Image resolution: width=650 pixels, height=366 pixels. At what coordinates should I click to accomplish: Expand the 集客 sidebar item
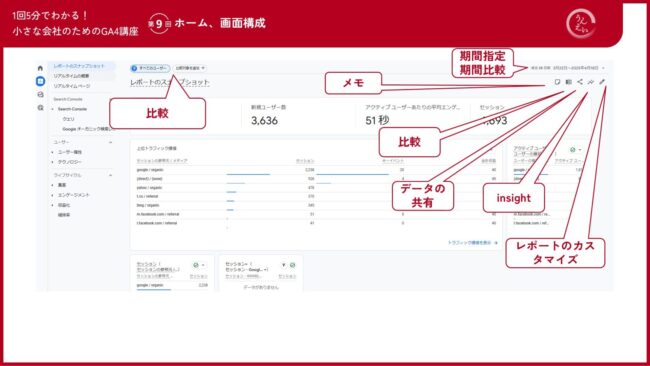pyautogui.click(x=53, y=185)
